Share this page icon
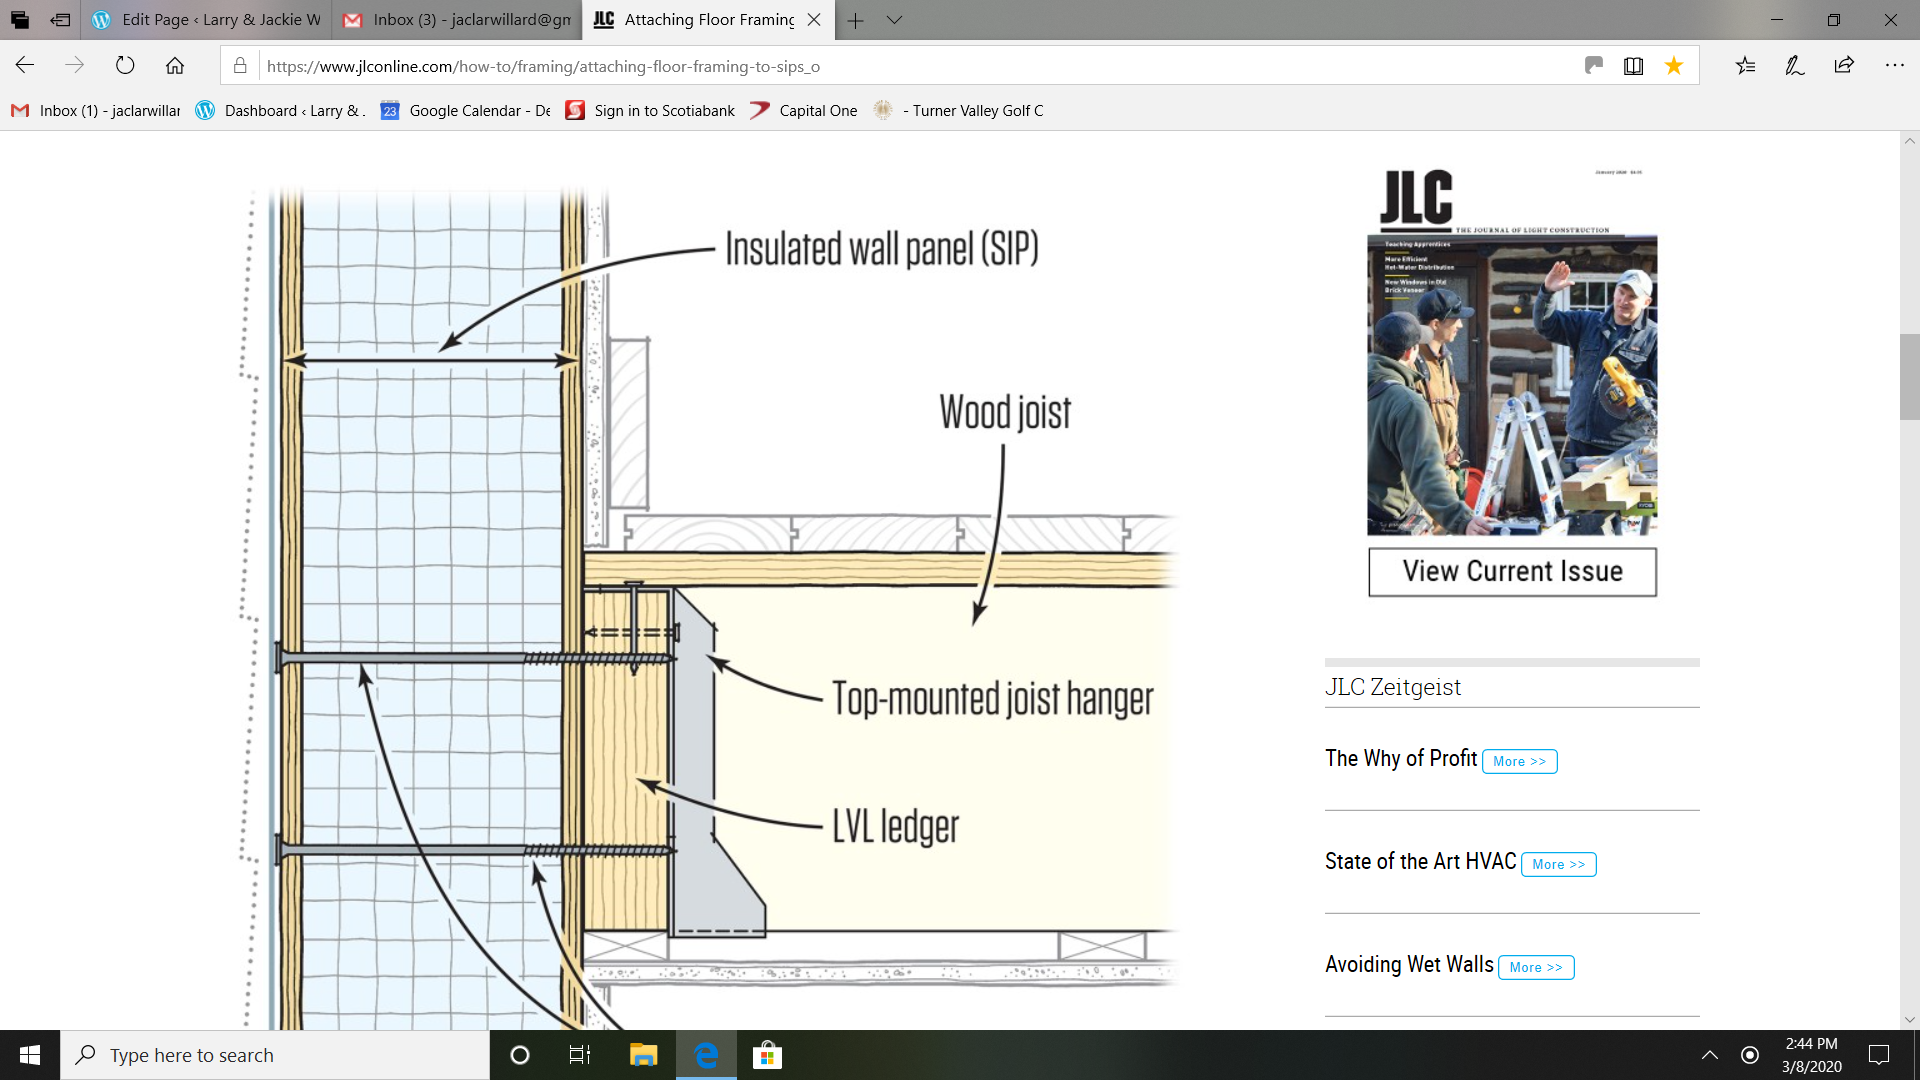Viewport: 1920px width, 1080px height. [x=1844, y=66]
